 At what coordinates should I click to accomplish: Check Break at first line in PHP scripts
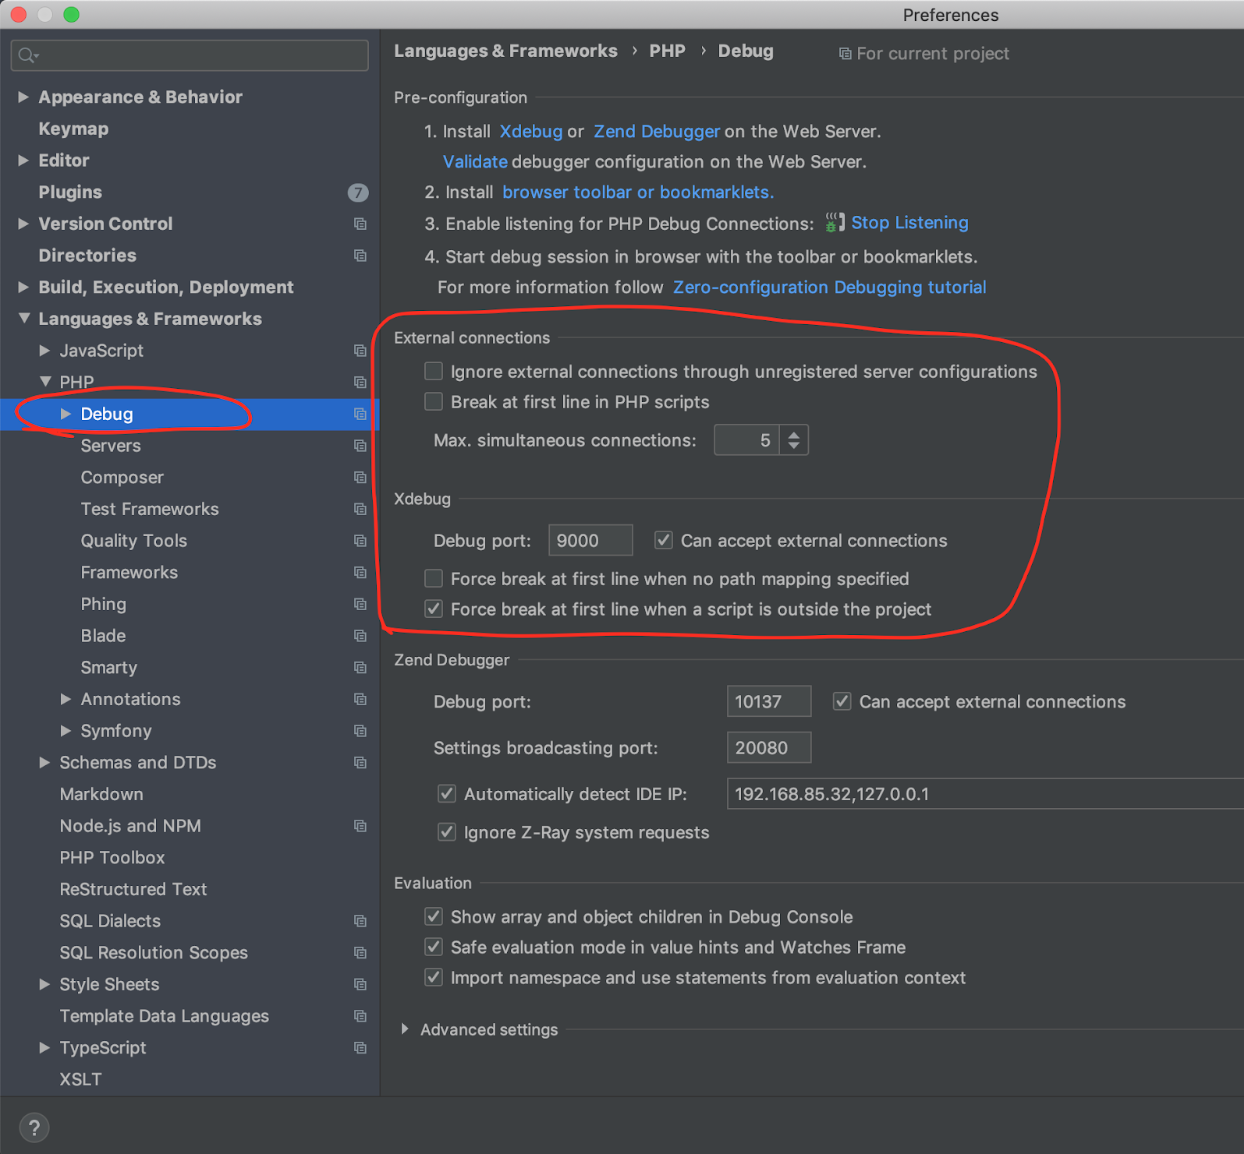click(434, 402)
